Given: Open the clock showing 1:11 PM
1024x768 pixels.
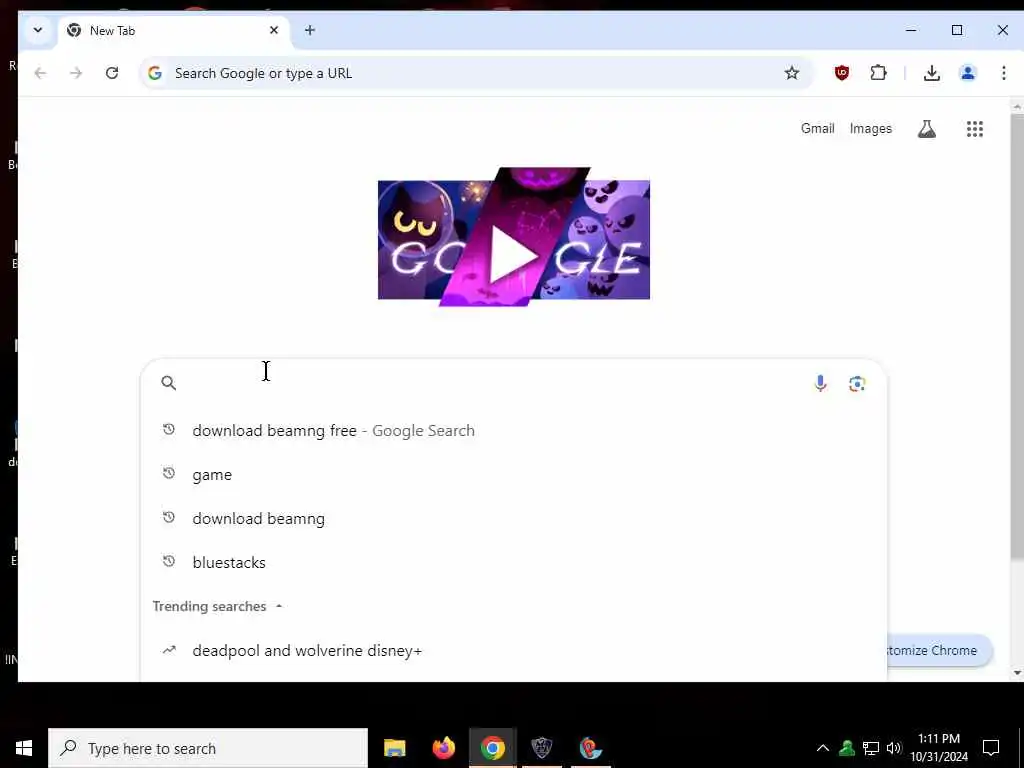Looking at the screenshot, I should click(x=939, y=748).
